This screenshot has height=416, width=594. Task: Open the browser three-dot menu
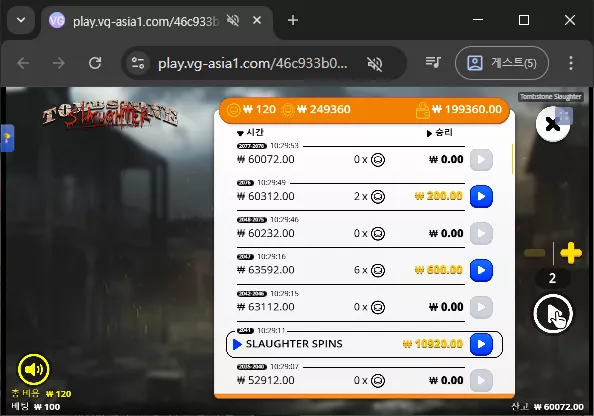click(x=571, y=63)
